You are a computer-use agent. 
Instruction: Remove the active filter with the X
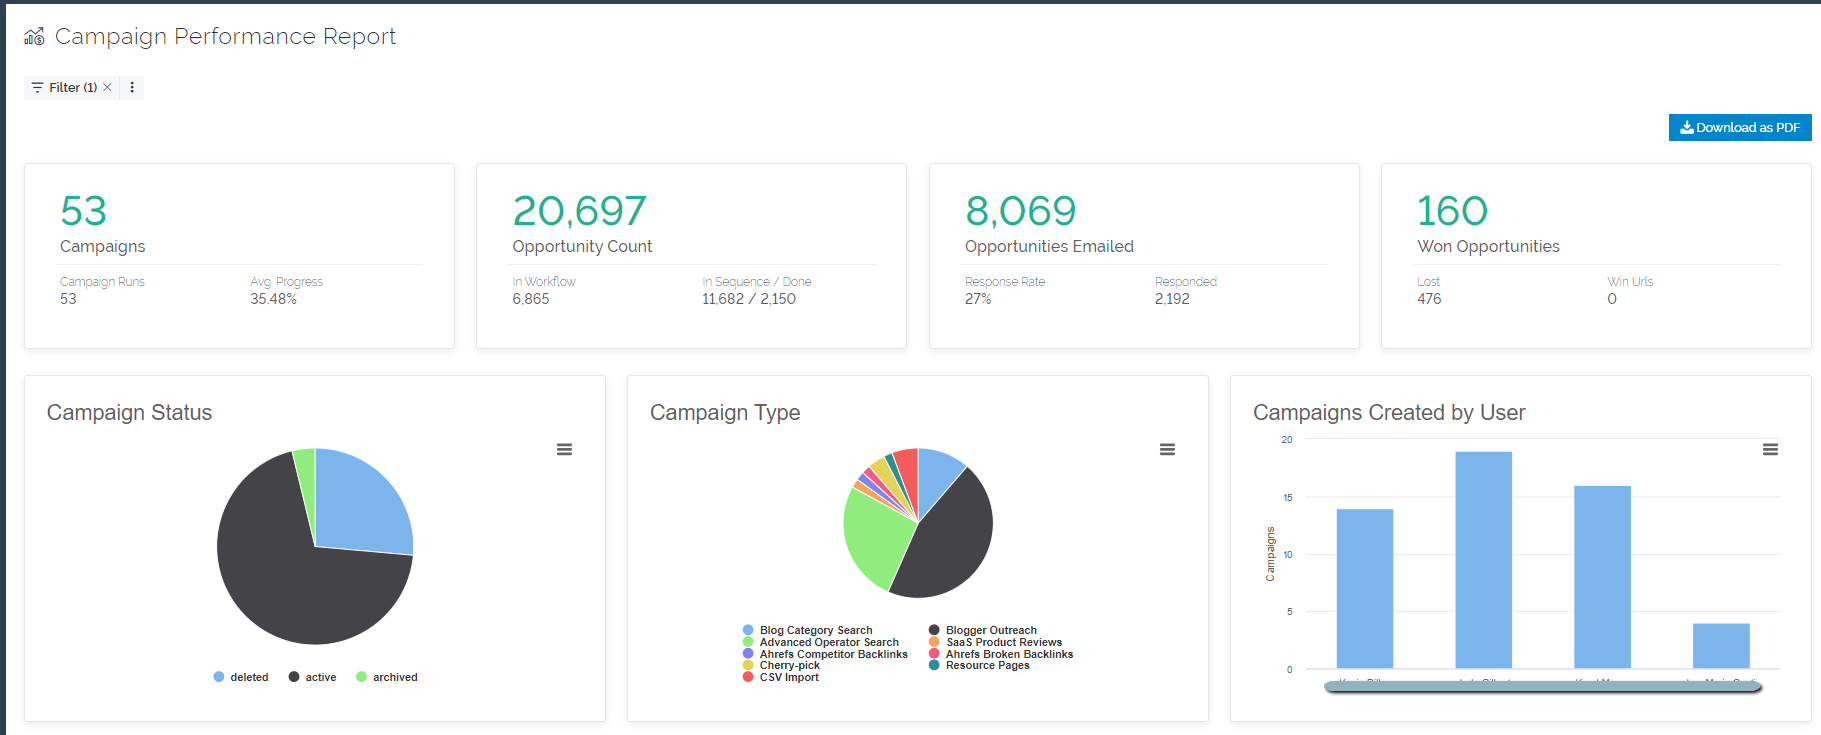pos(107,88)
